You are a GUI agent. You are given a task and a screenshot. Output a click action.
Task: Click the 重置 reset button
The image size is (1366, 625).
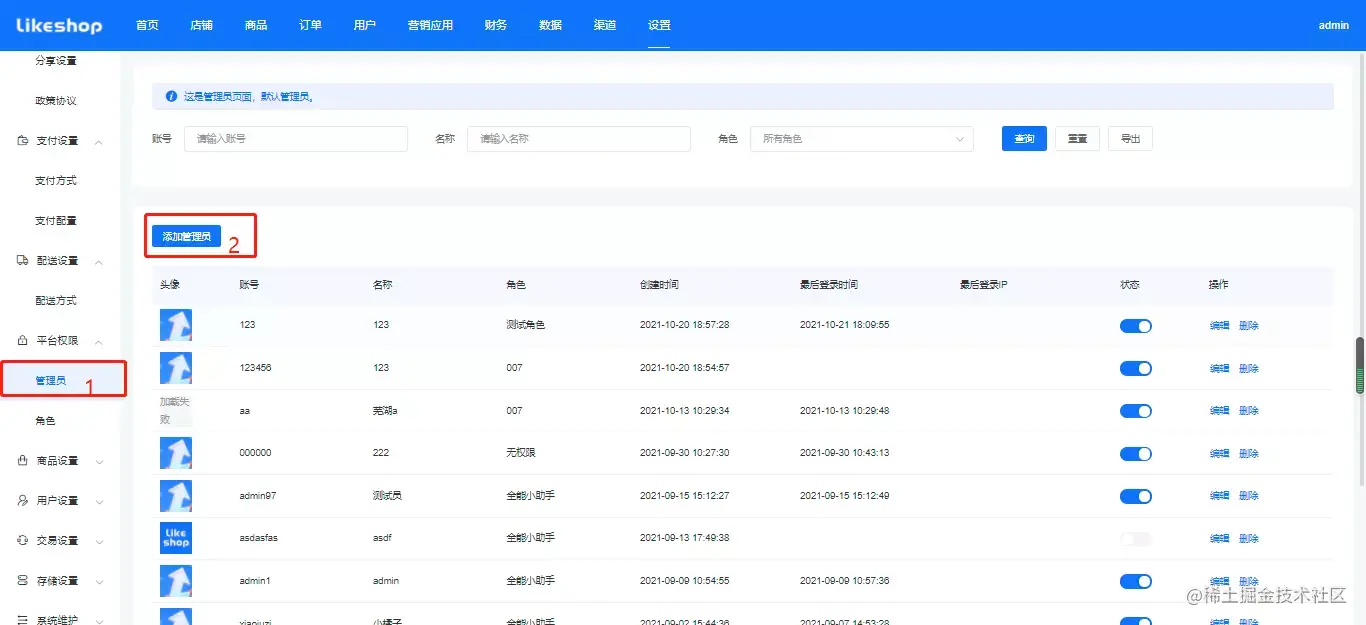(x=1077, y=139)
